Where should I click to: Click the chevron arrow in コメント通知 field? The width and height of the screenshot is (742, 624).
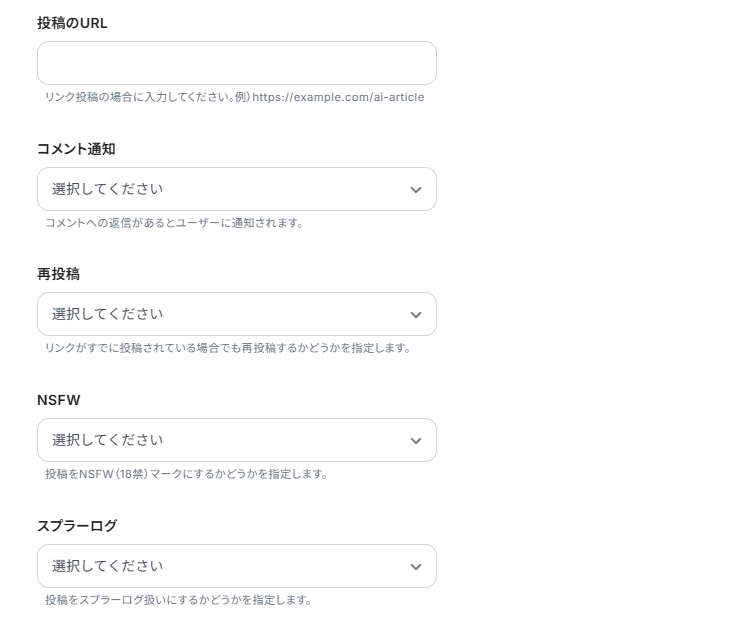416,190
